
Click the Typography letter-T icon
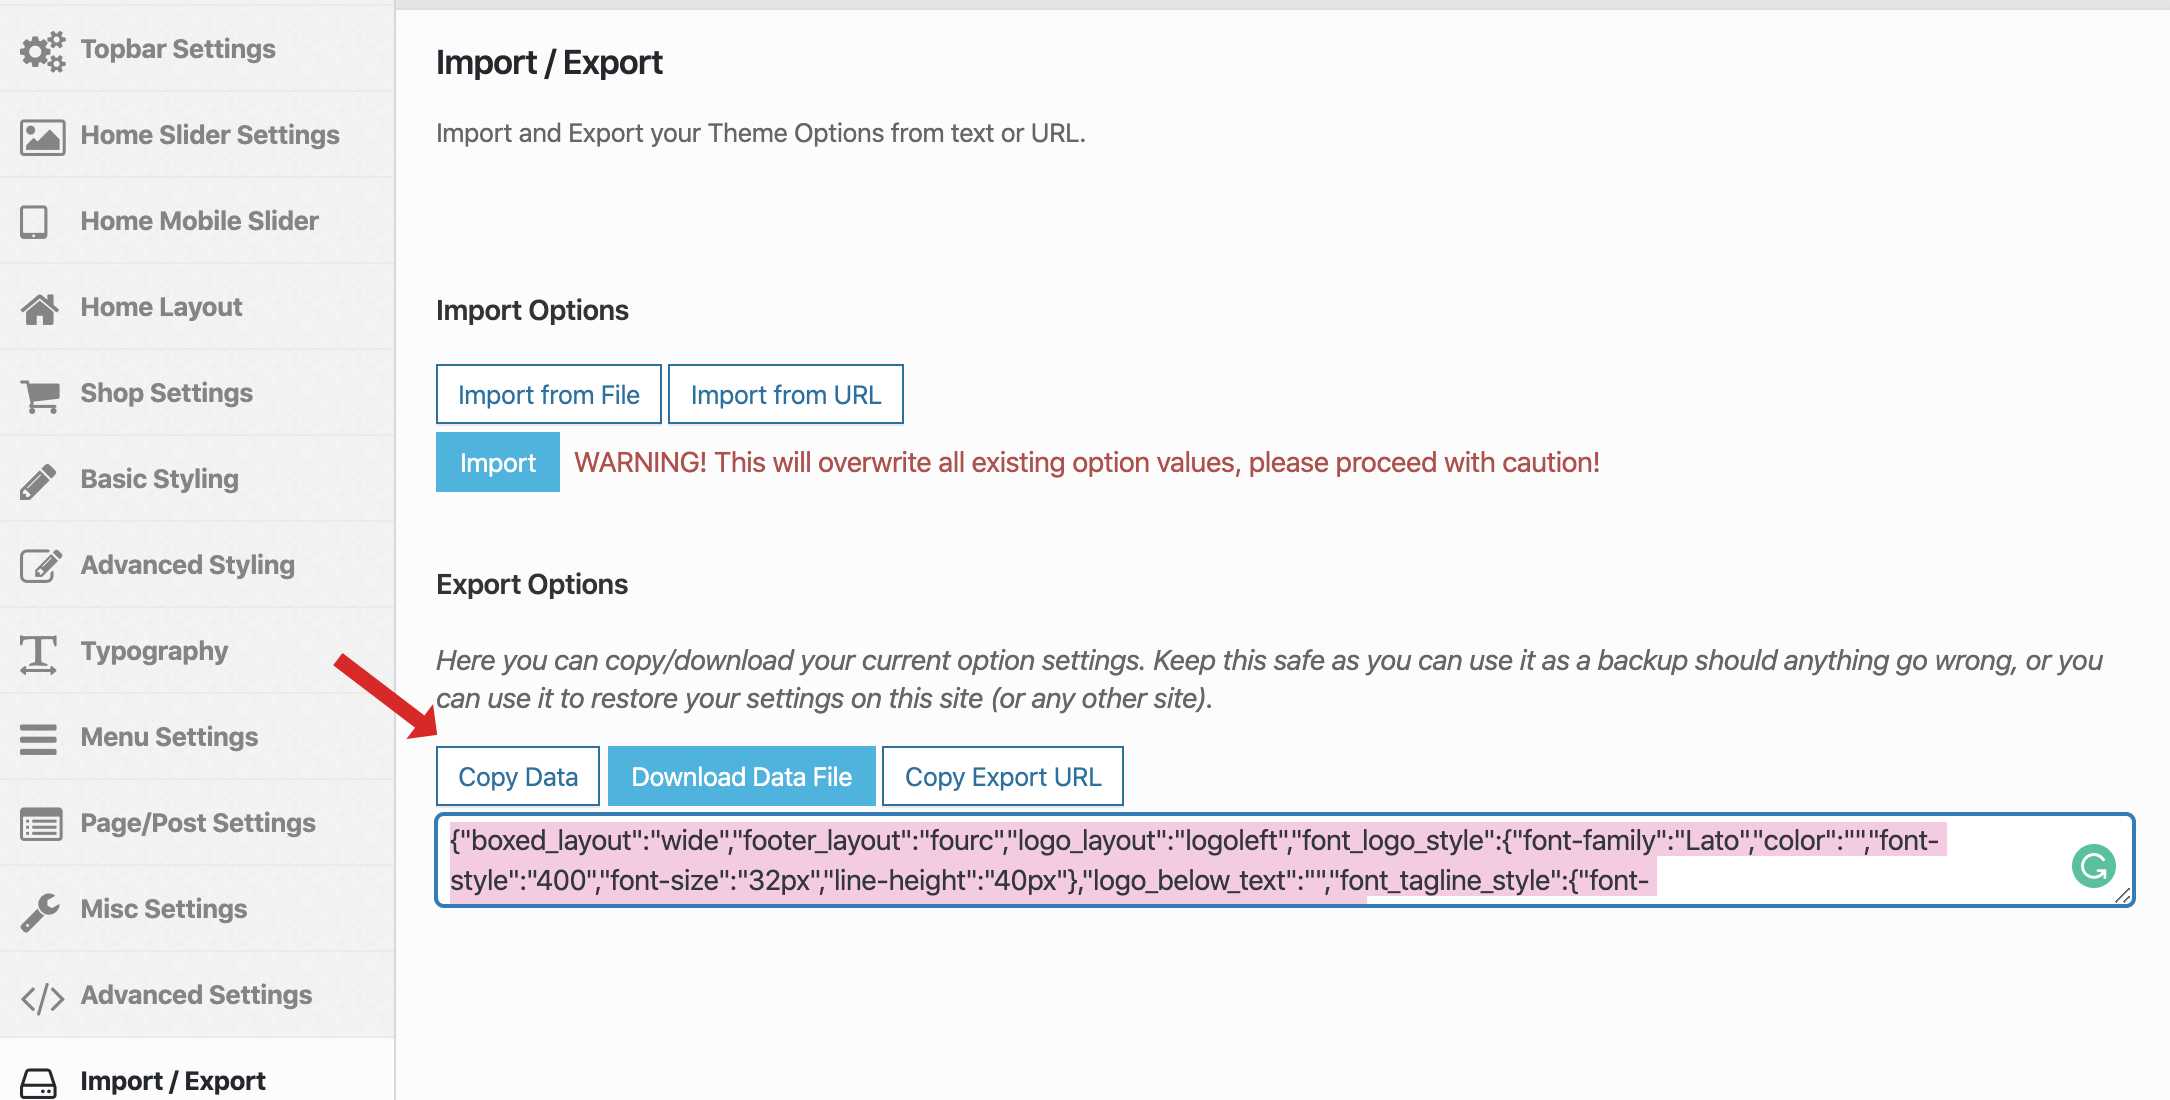pos(37,651)
